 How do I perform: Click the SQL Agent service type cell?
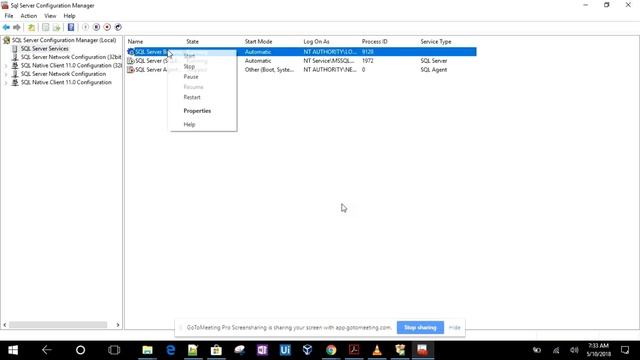tap(433, 70)
